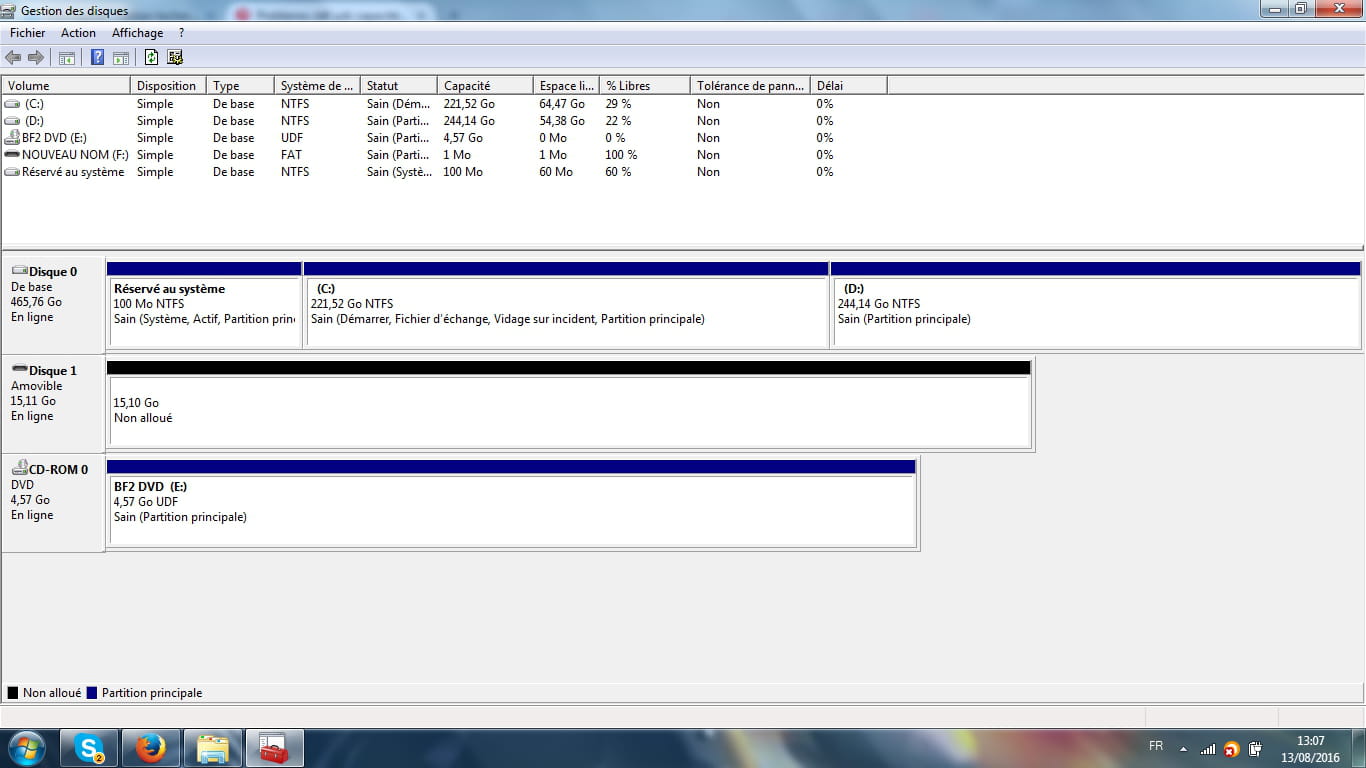Click the Windows Start button
1366x768 pixels.
coord(27,748)
